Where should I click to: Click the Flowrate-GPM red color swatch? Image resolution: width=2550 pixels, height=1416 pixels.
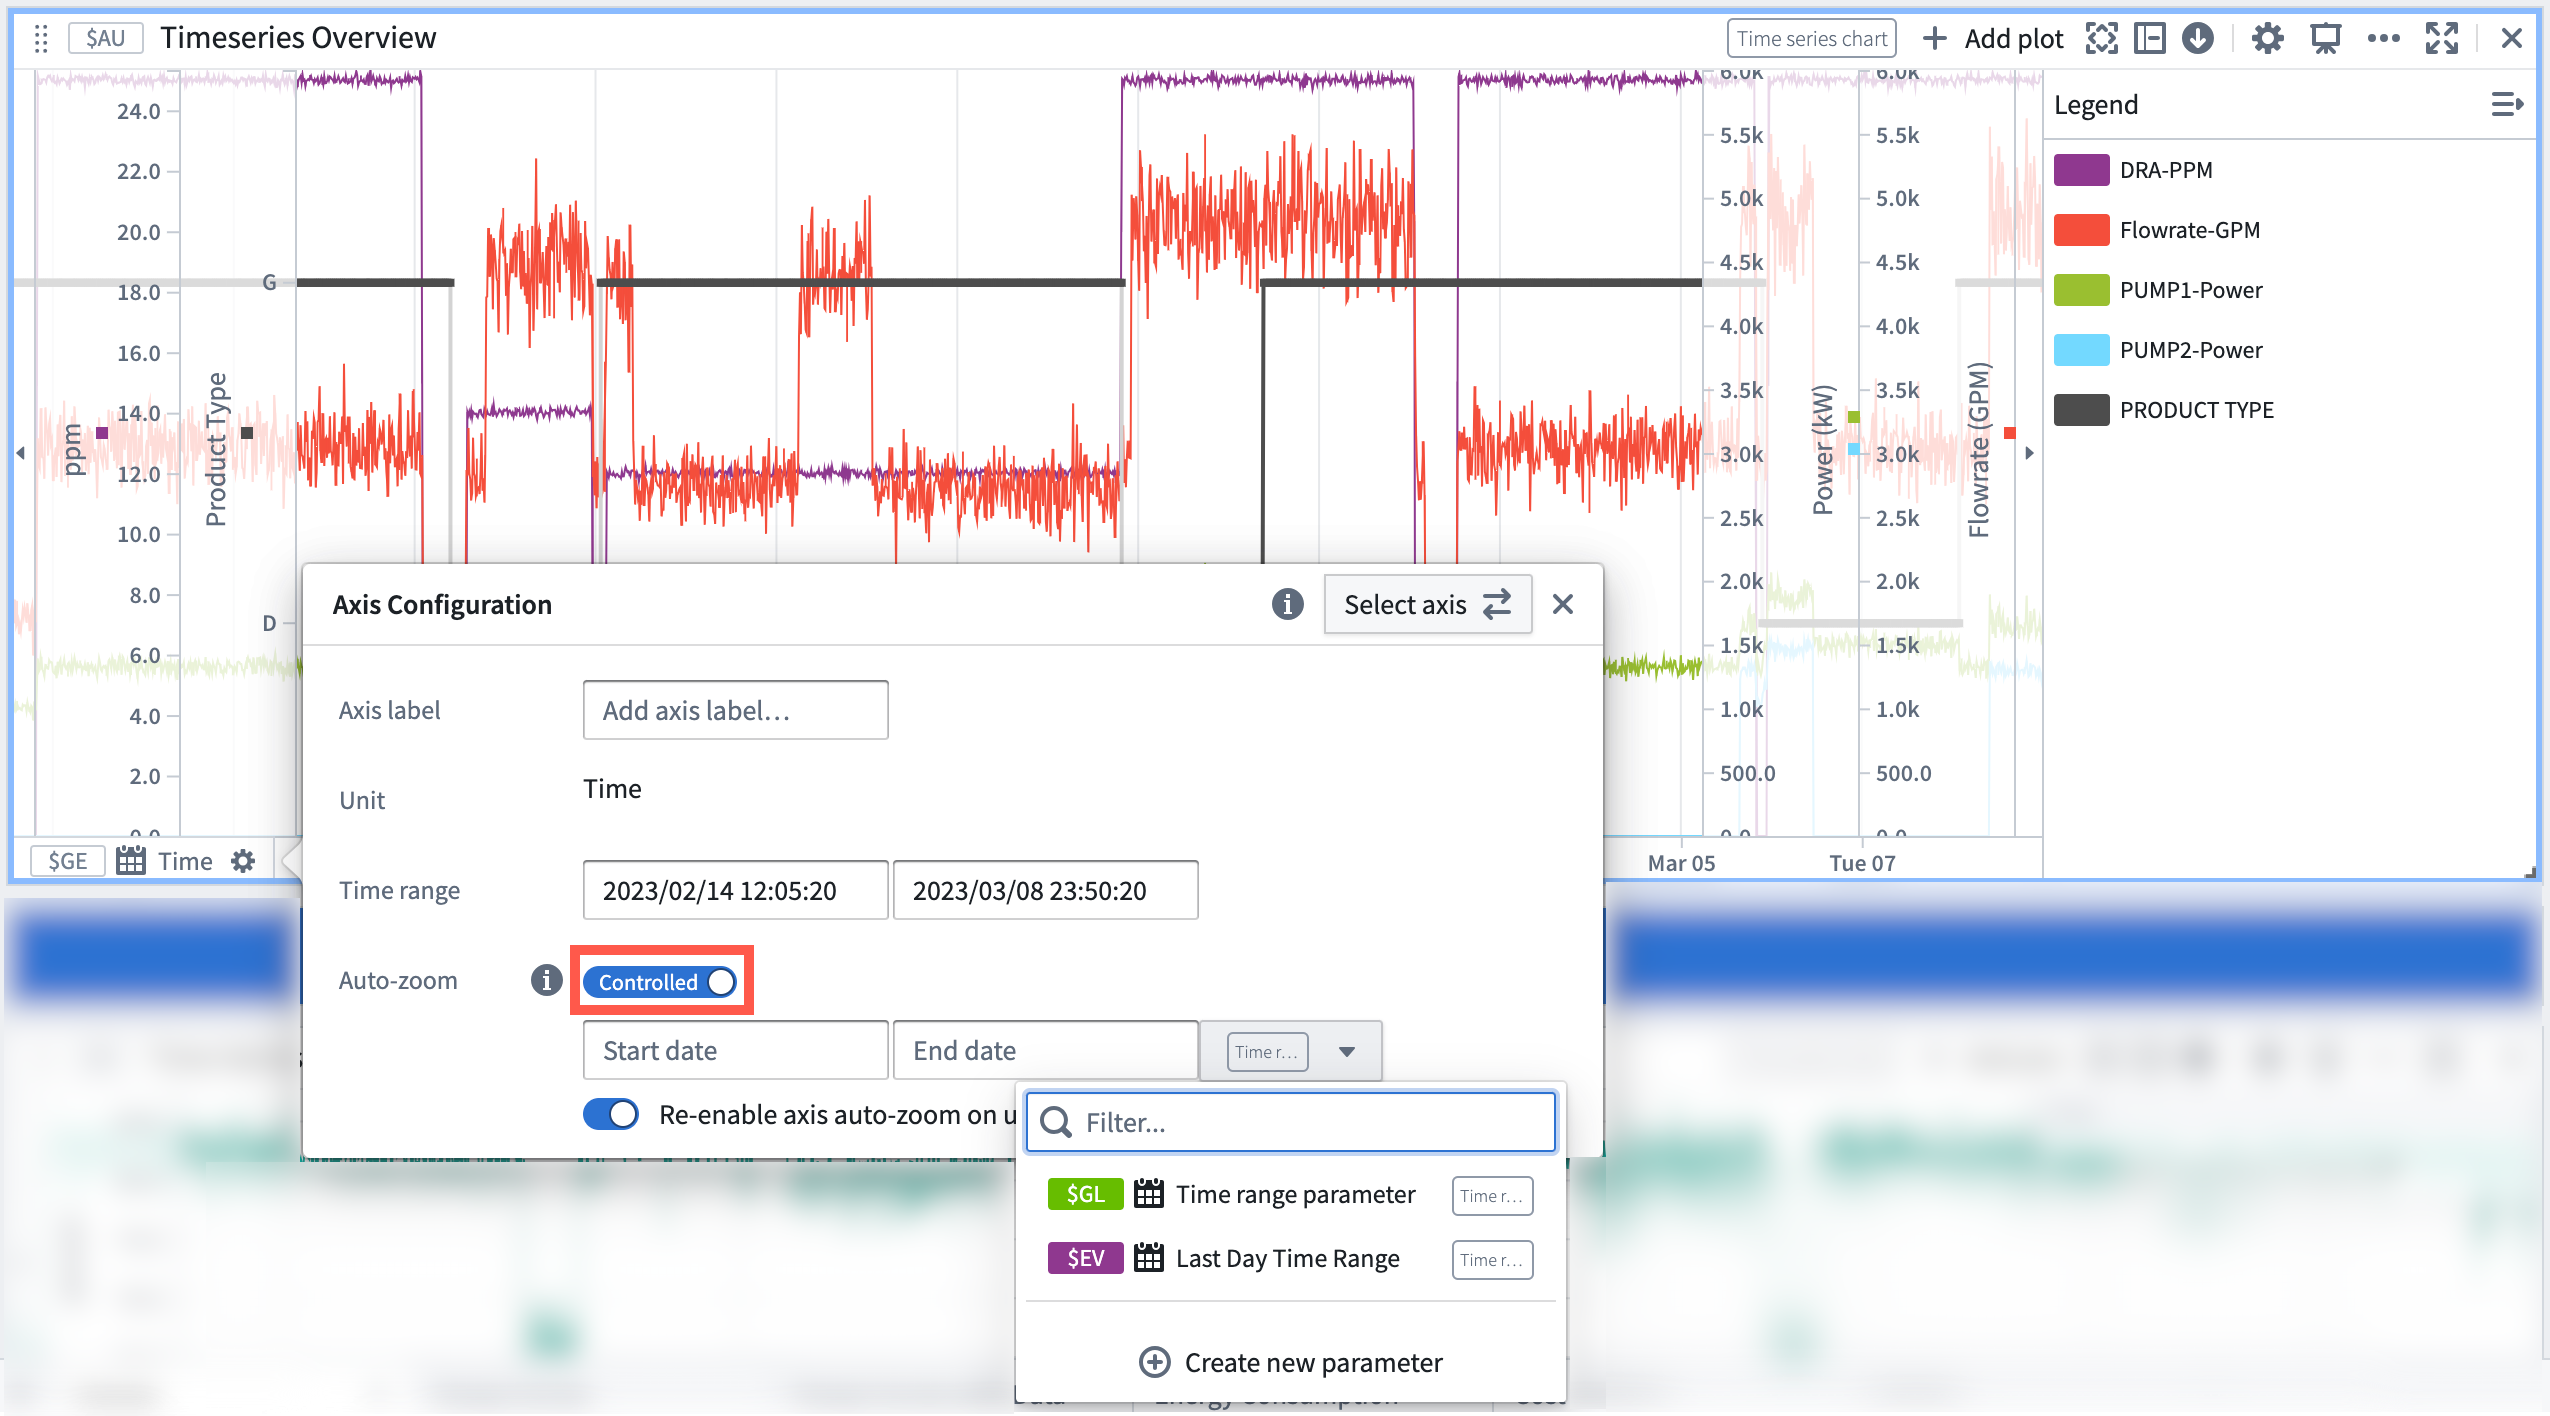[x=2082, y=230]
